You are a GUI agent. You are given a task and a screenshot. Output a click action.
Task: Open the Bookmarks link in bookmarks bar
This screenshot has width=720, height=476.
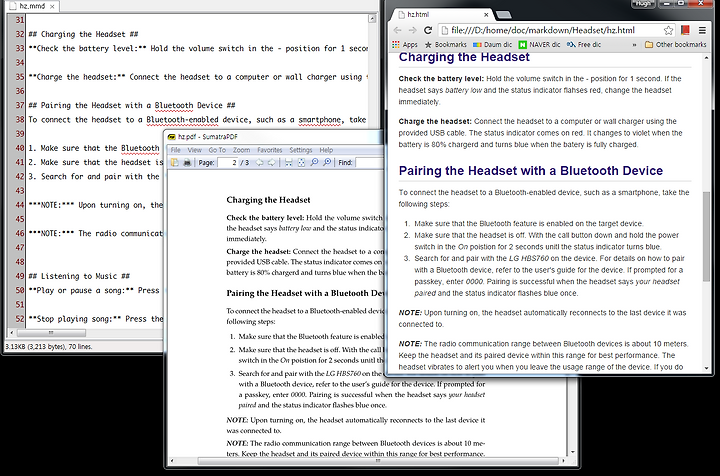point(445,45)
